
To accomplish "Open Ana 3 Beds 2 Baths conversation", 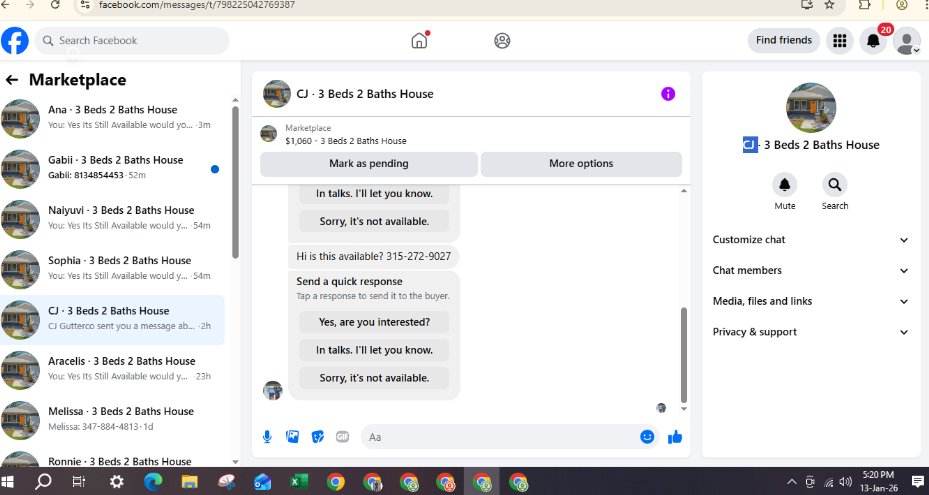I will click(113, 118).
